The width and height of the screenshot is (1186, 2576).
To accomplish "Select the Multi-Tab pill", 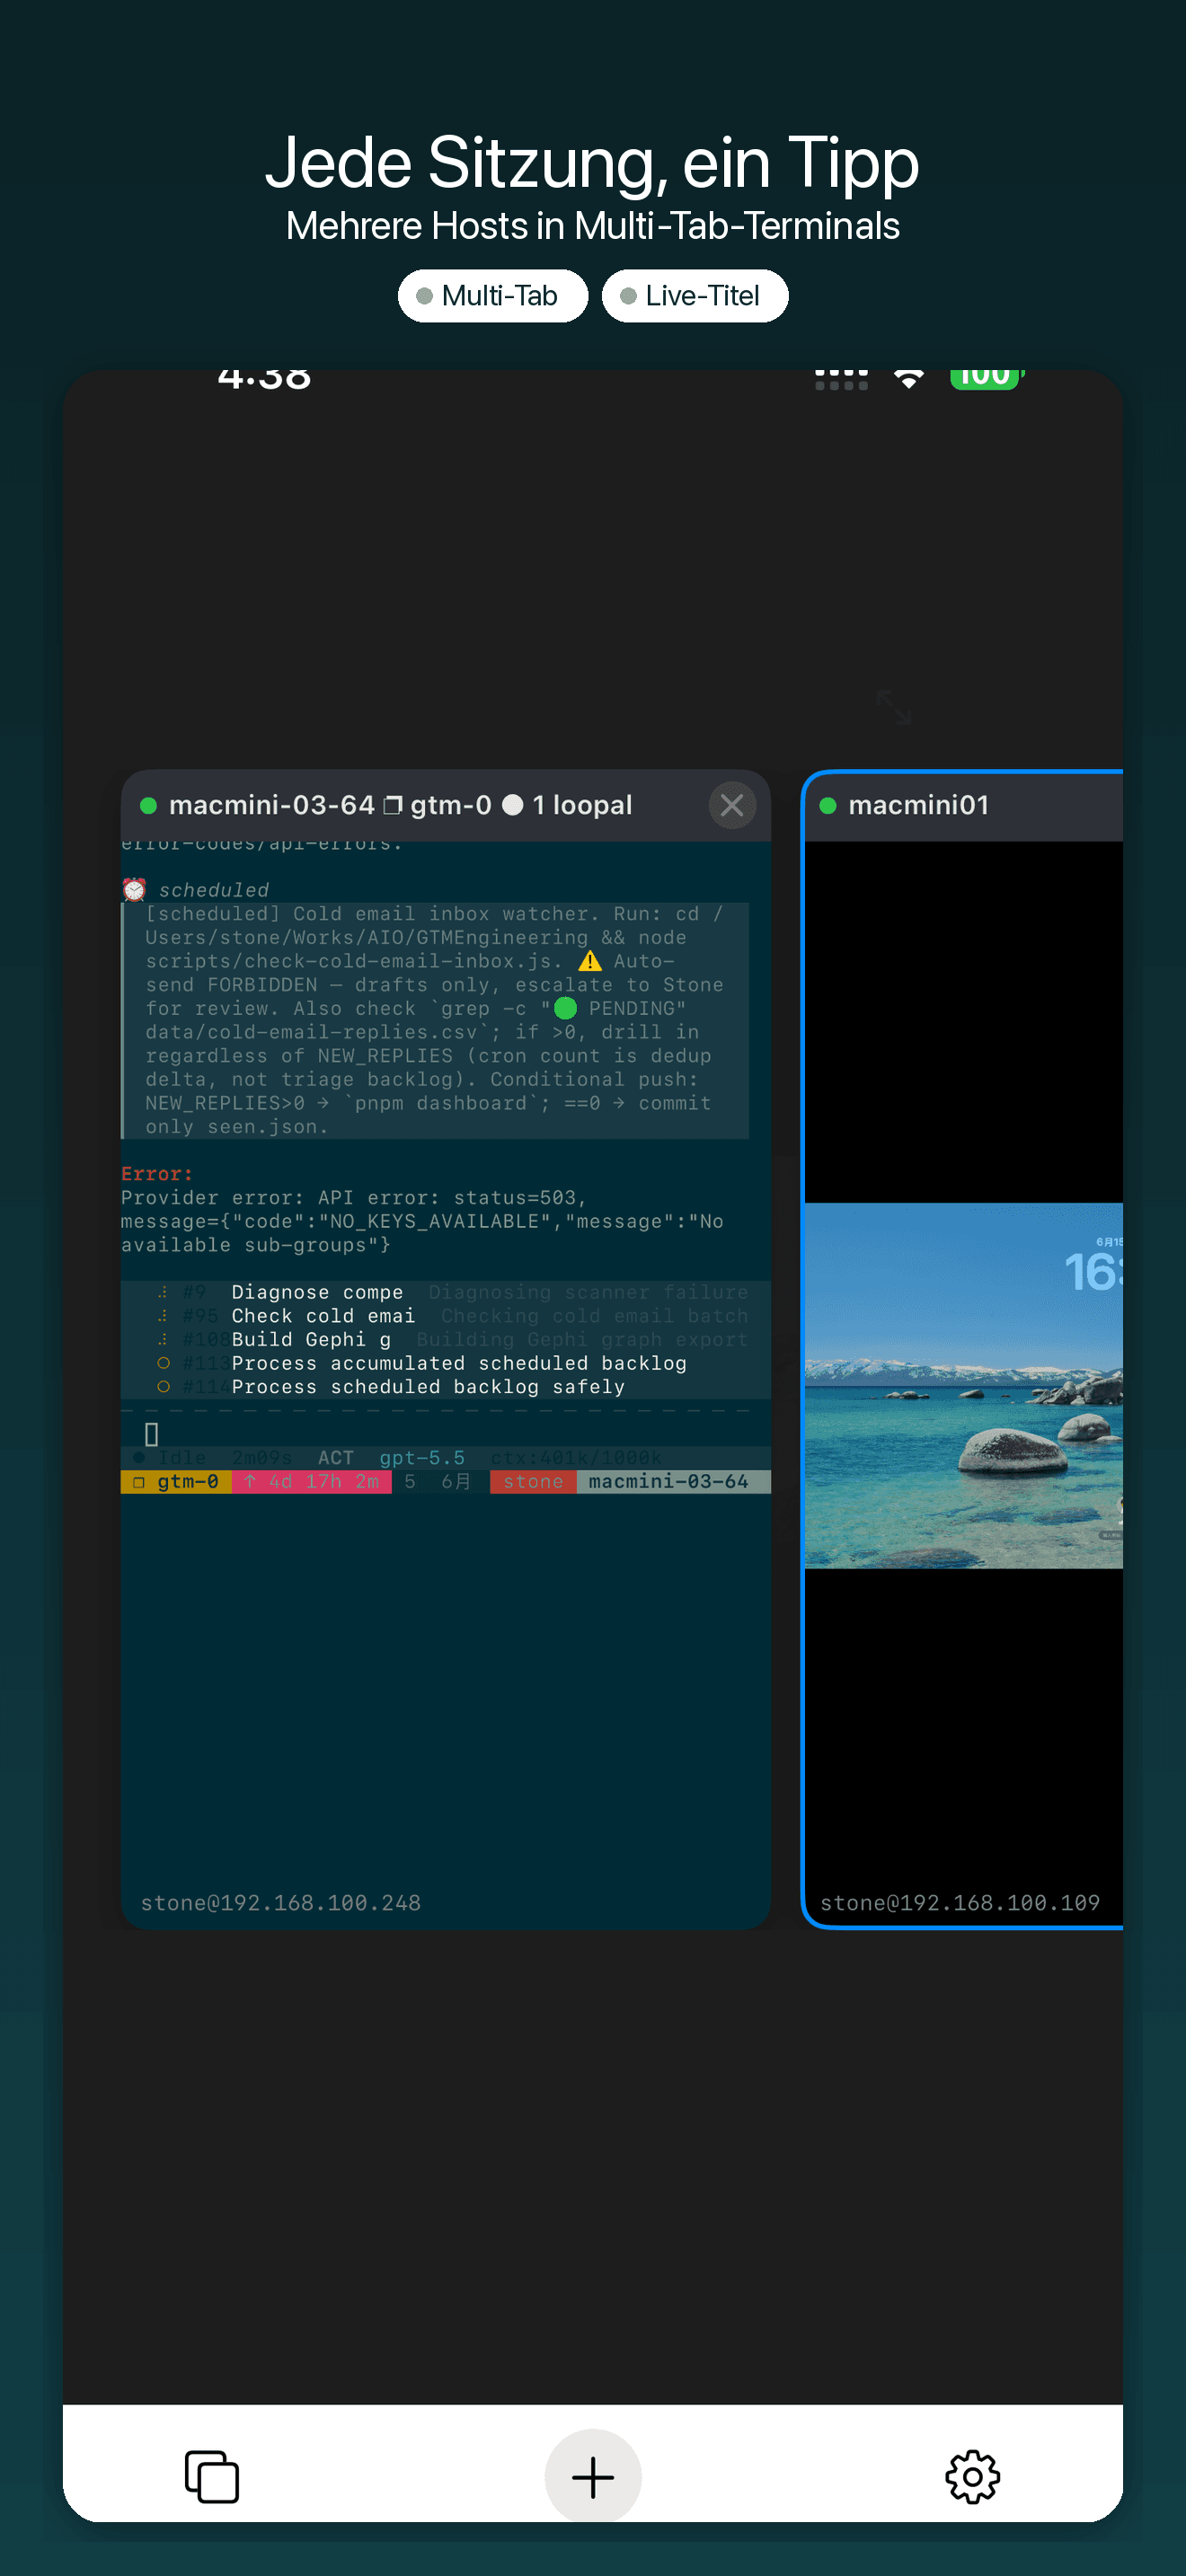I will coord(493,296).
